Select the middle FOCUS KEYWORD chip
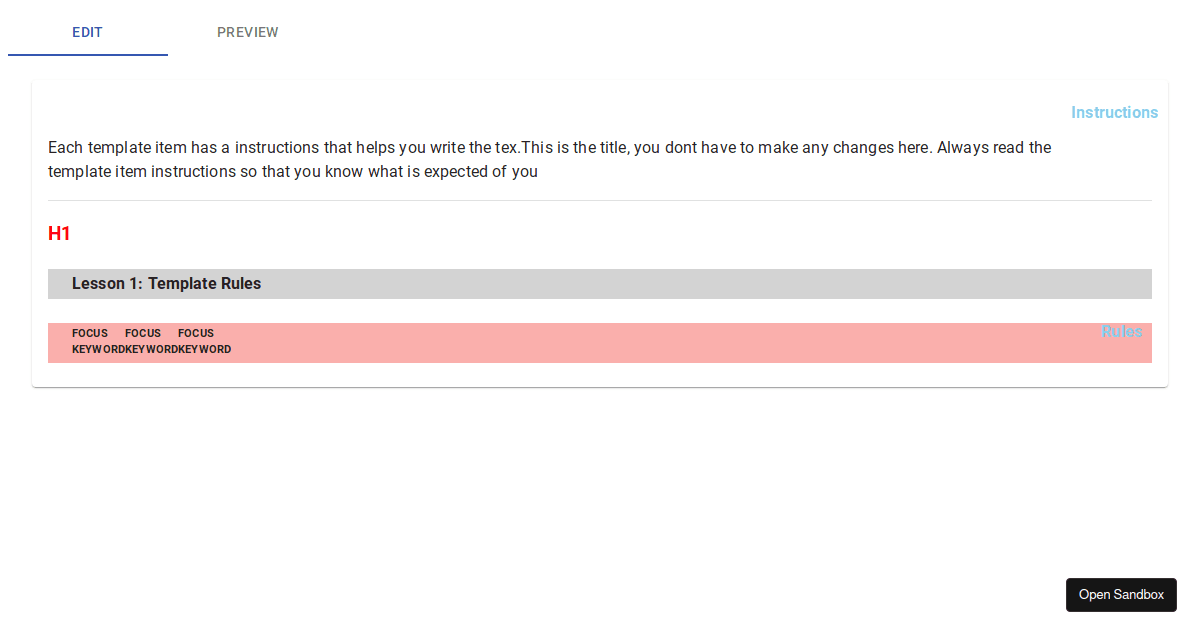This screenshot has width=1200, height=630. pos(143,341)
